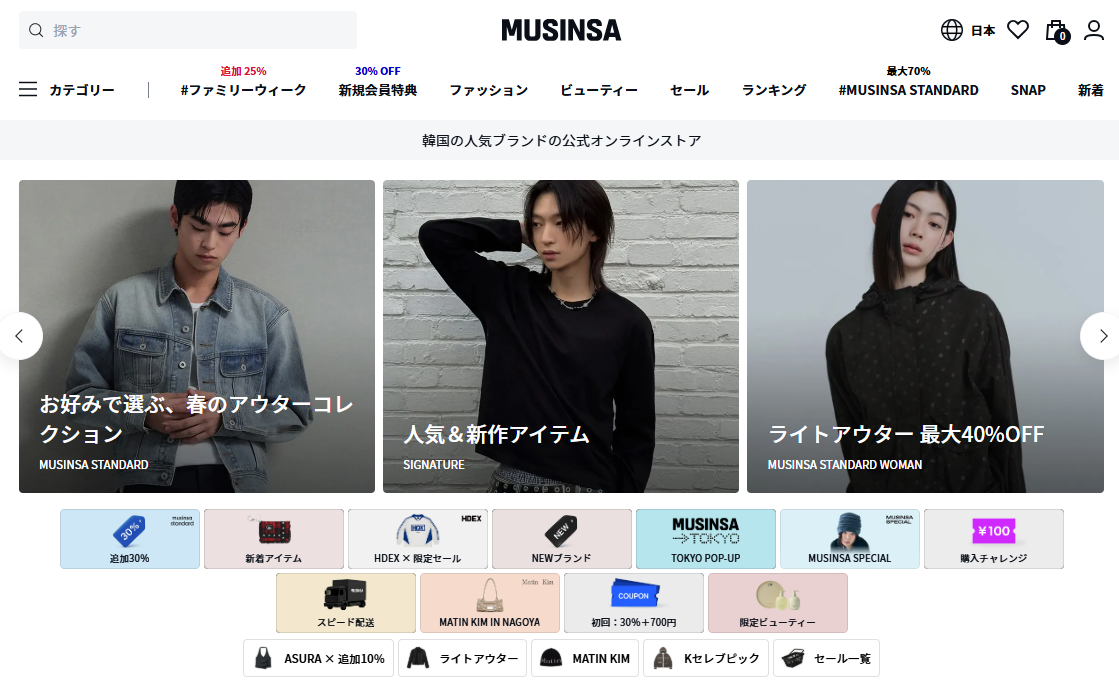Open the shopping bag cart icon
Image resolution: width=1119 pixels, height=690 pixels.
tap(1057, 31)
